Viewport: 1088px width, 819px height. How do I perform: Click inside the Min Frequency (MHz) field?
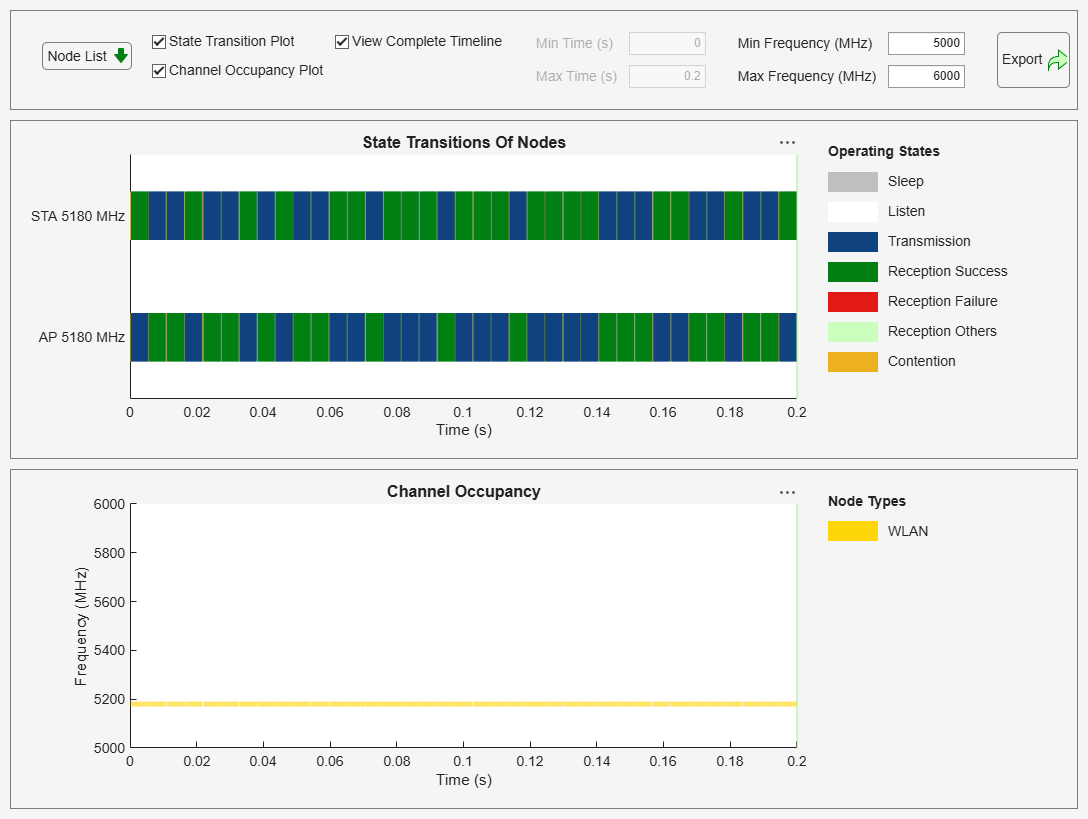click(926, 43)
